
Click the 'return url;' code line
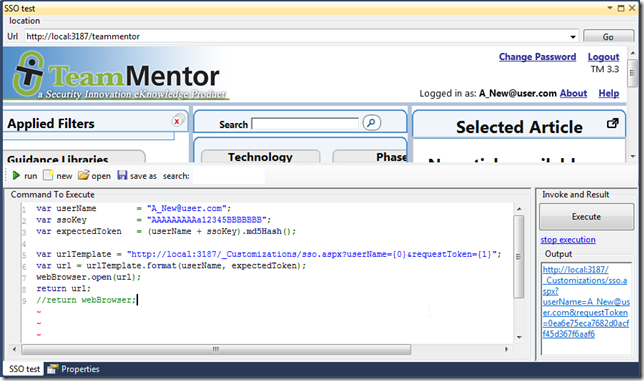tap(63, 289)
